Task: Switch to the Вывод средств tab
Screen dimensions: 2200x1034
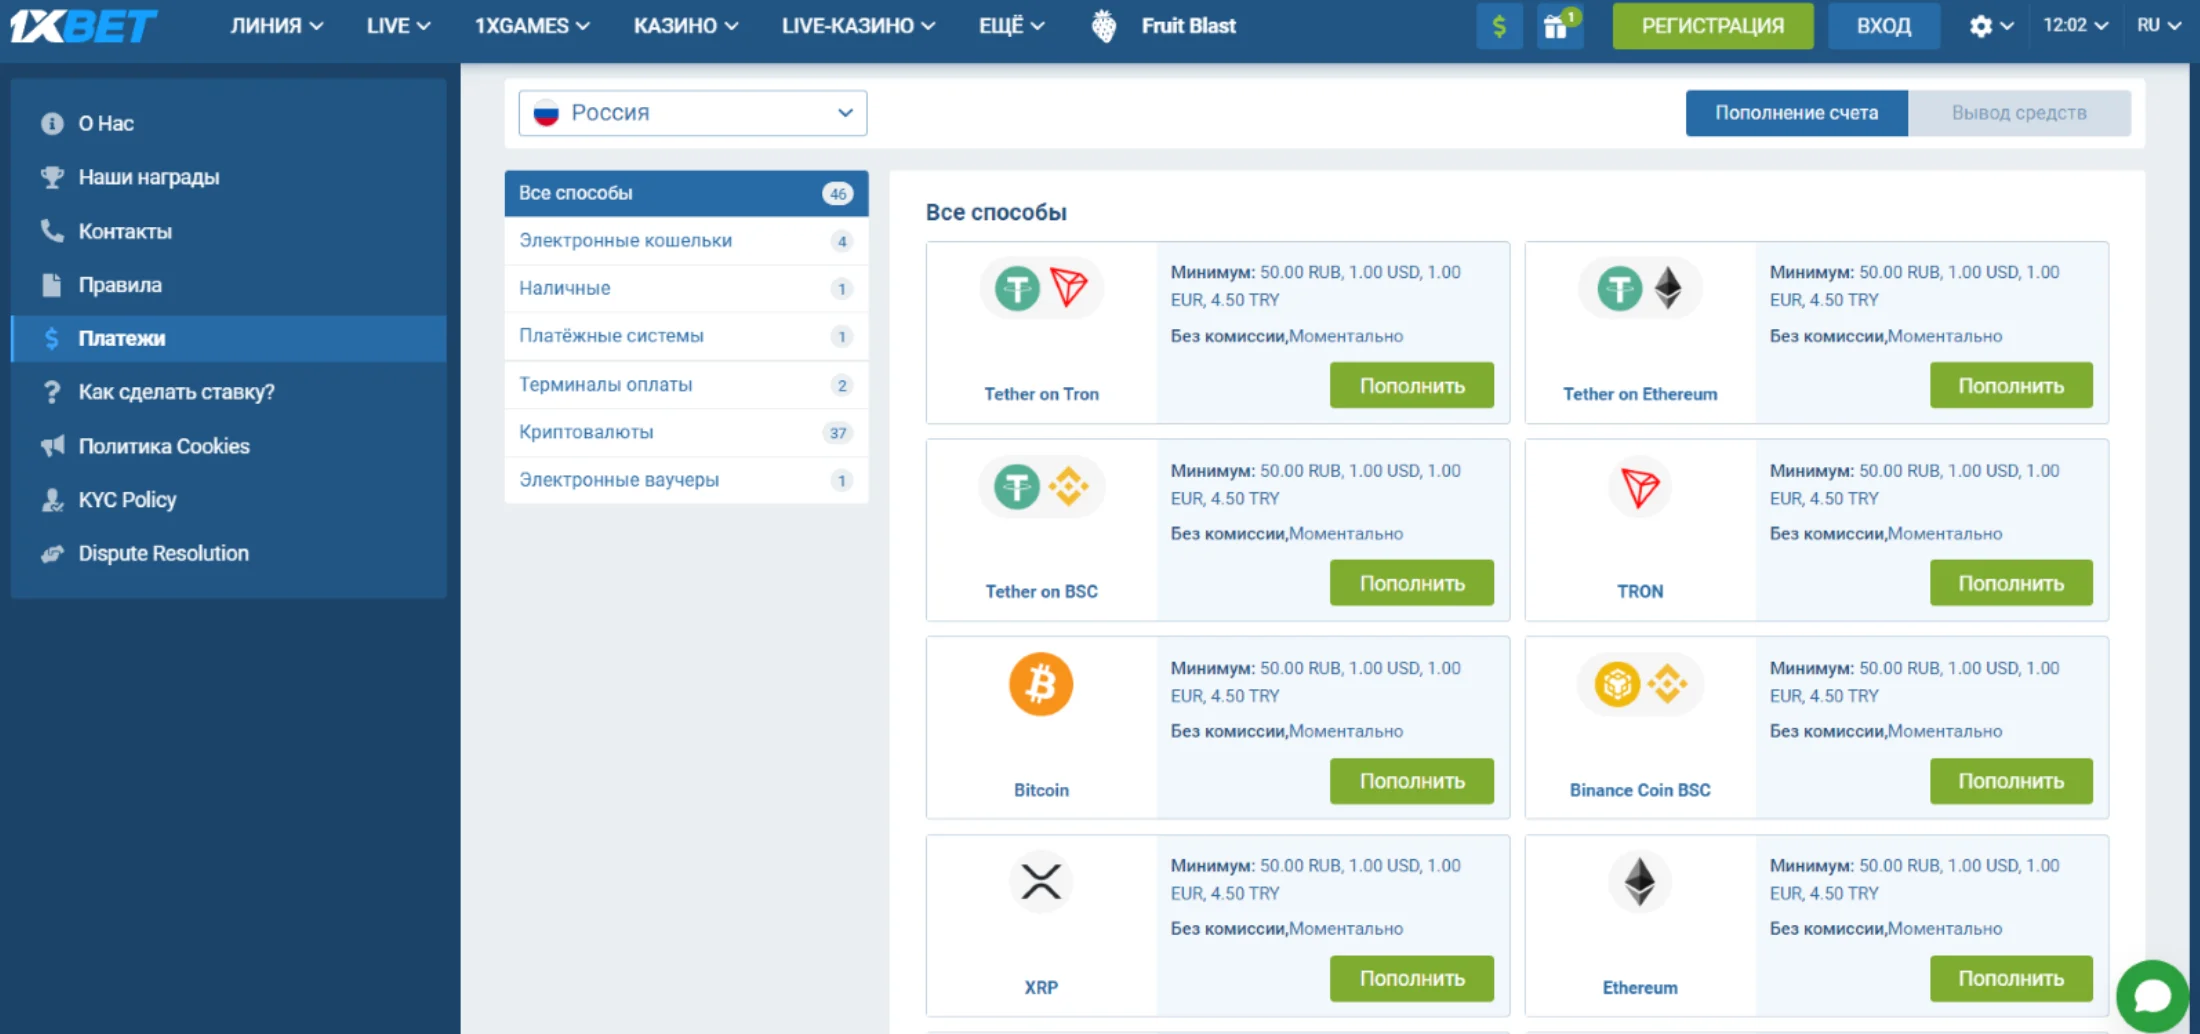Action: [2018, 113]
